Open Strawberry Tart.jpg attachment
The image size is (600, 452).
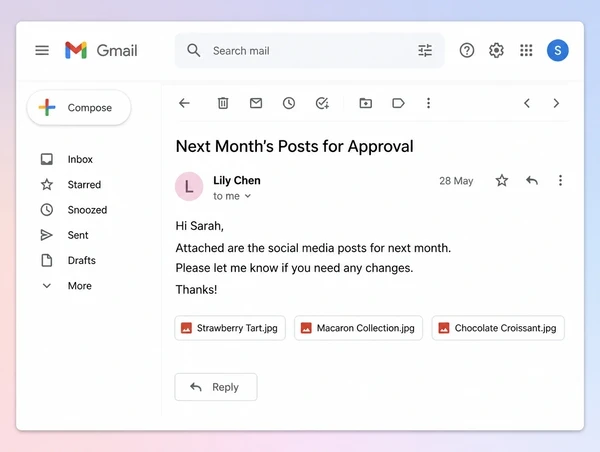[x=230, y=328]
